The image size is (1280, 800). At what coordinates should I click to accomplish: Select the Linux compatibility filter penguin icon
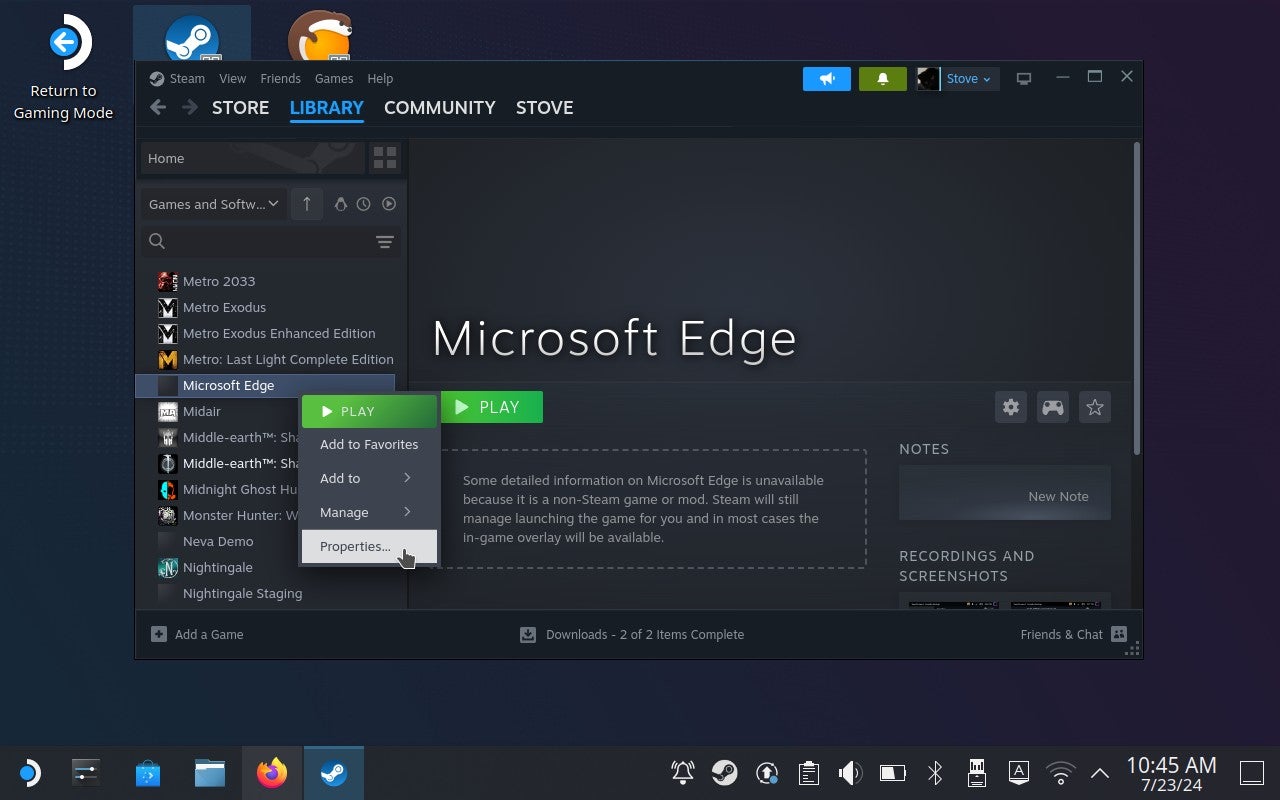coord(341,204)
